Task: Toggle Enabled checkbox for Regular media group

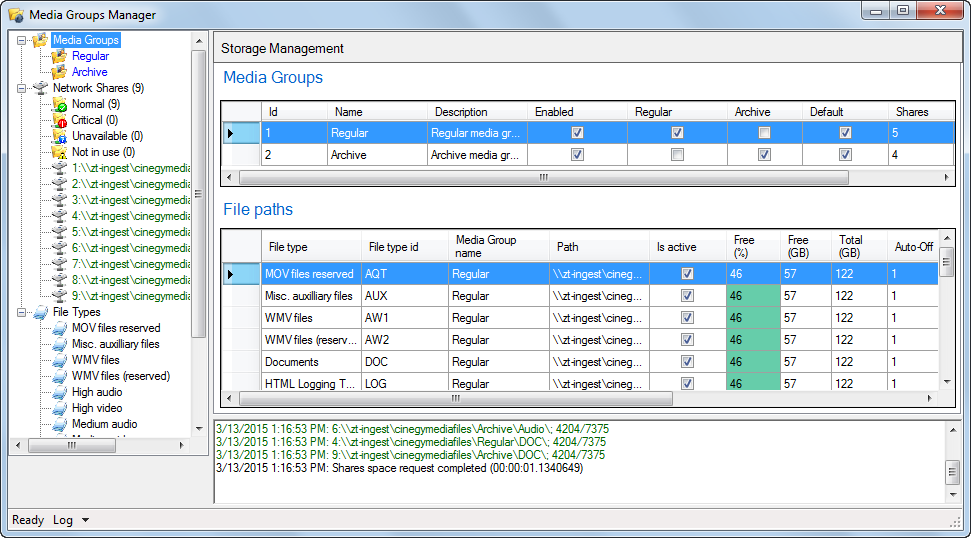Action: (x=577, y=132)
